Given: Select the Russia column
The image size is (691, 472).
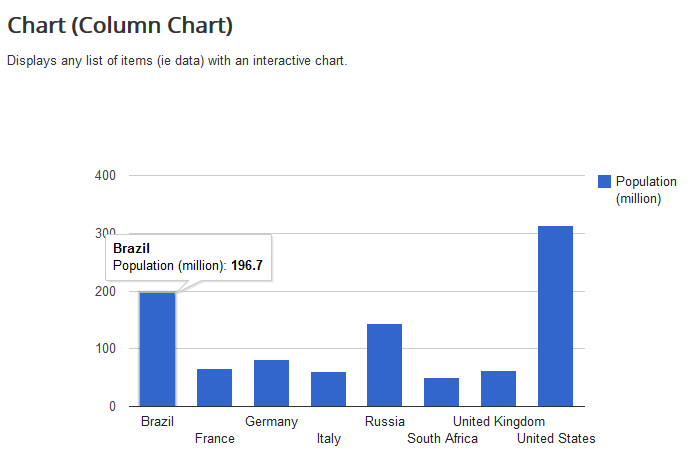Looking at the screenshot, I should coord(384,365).
